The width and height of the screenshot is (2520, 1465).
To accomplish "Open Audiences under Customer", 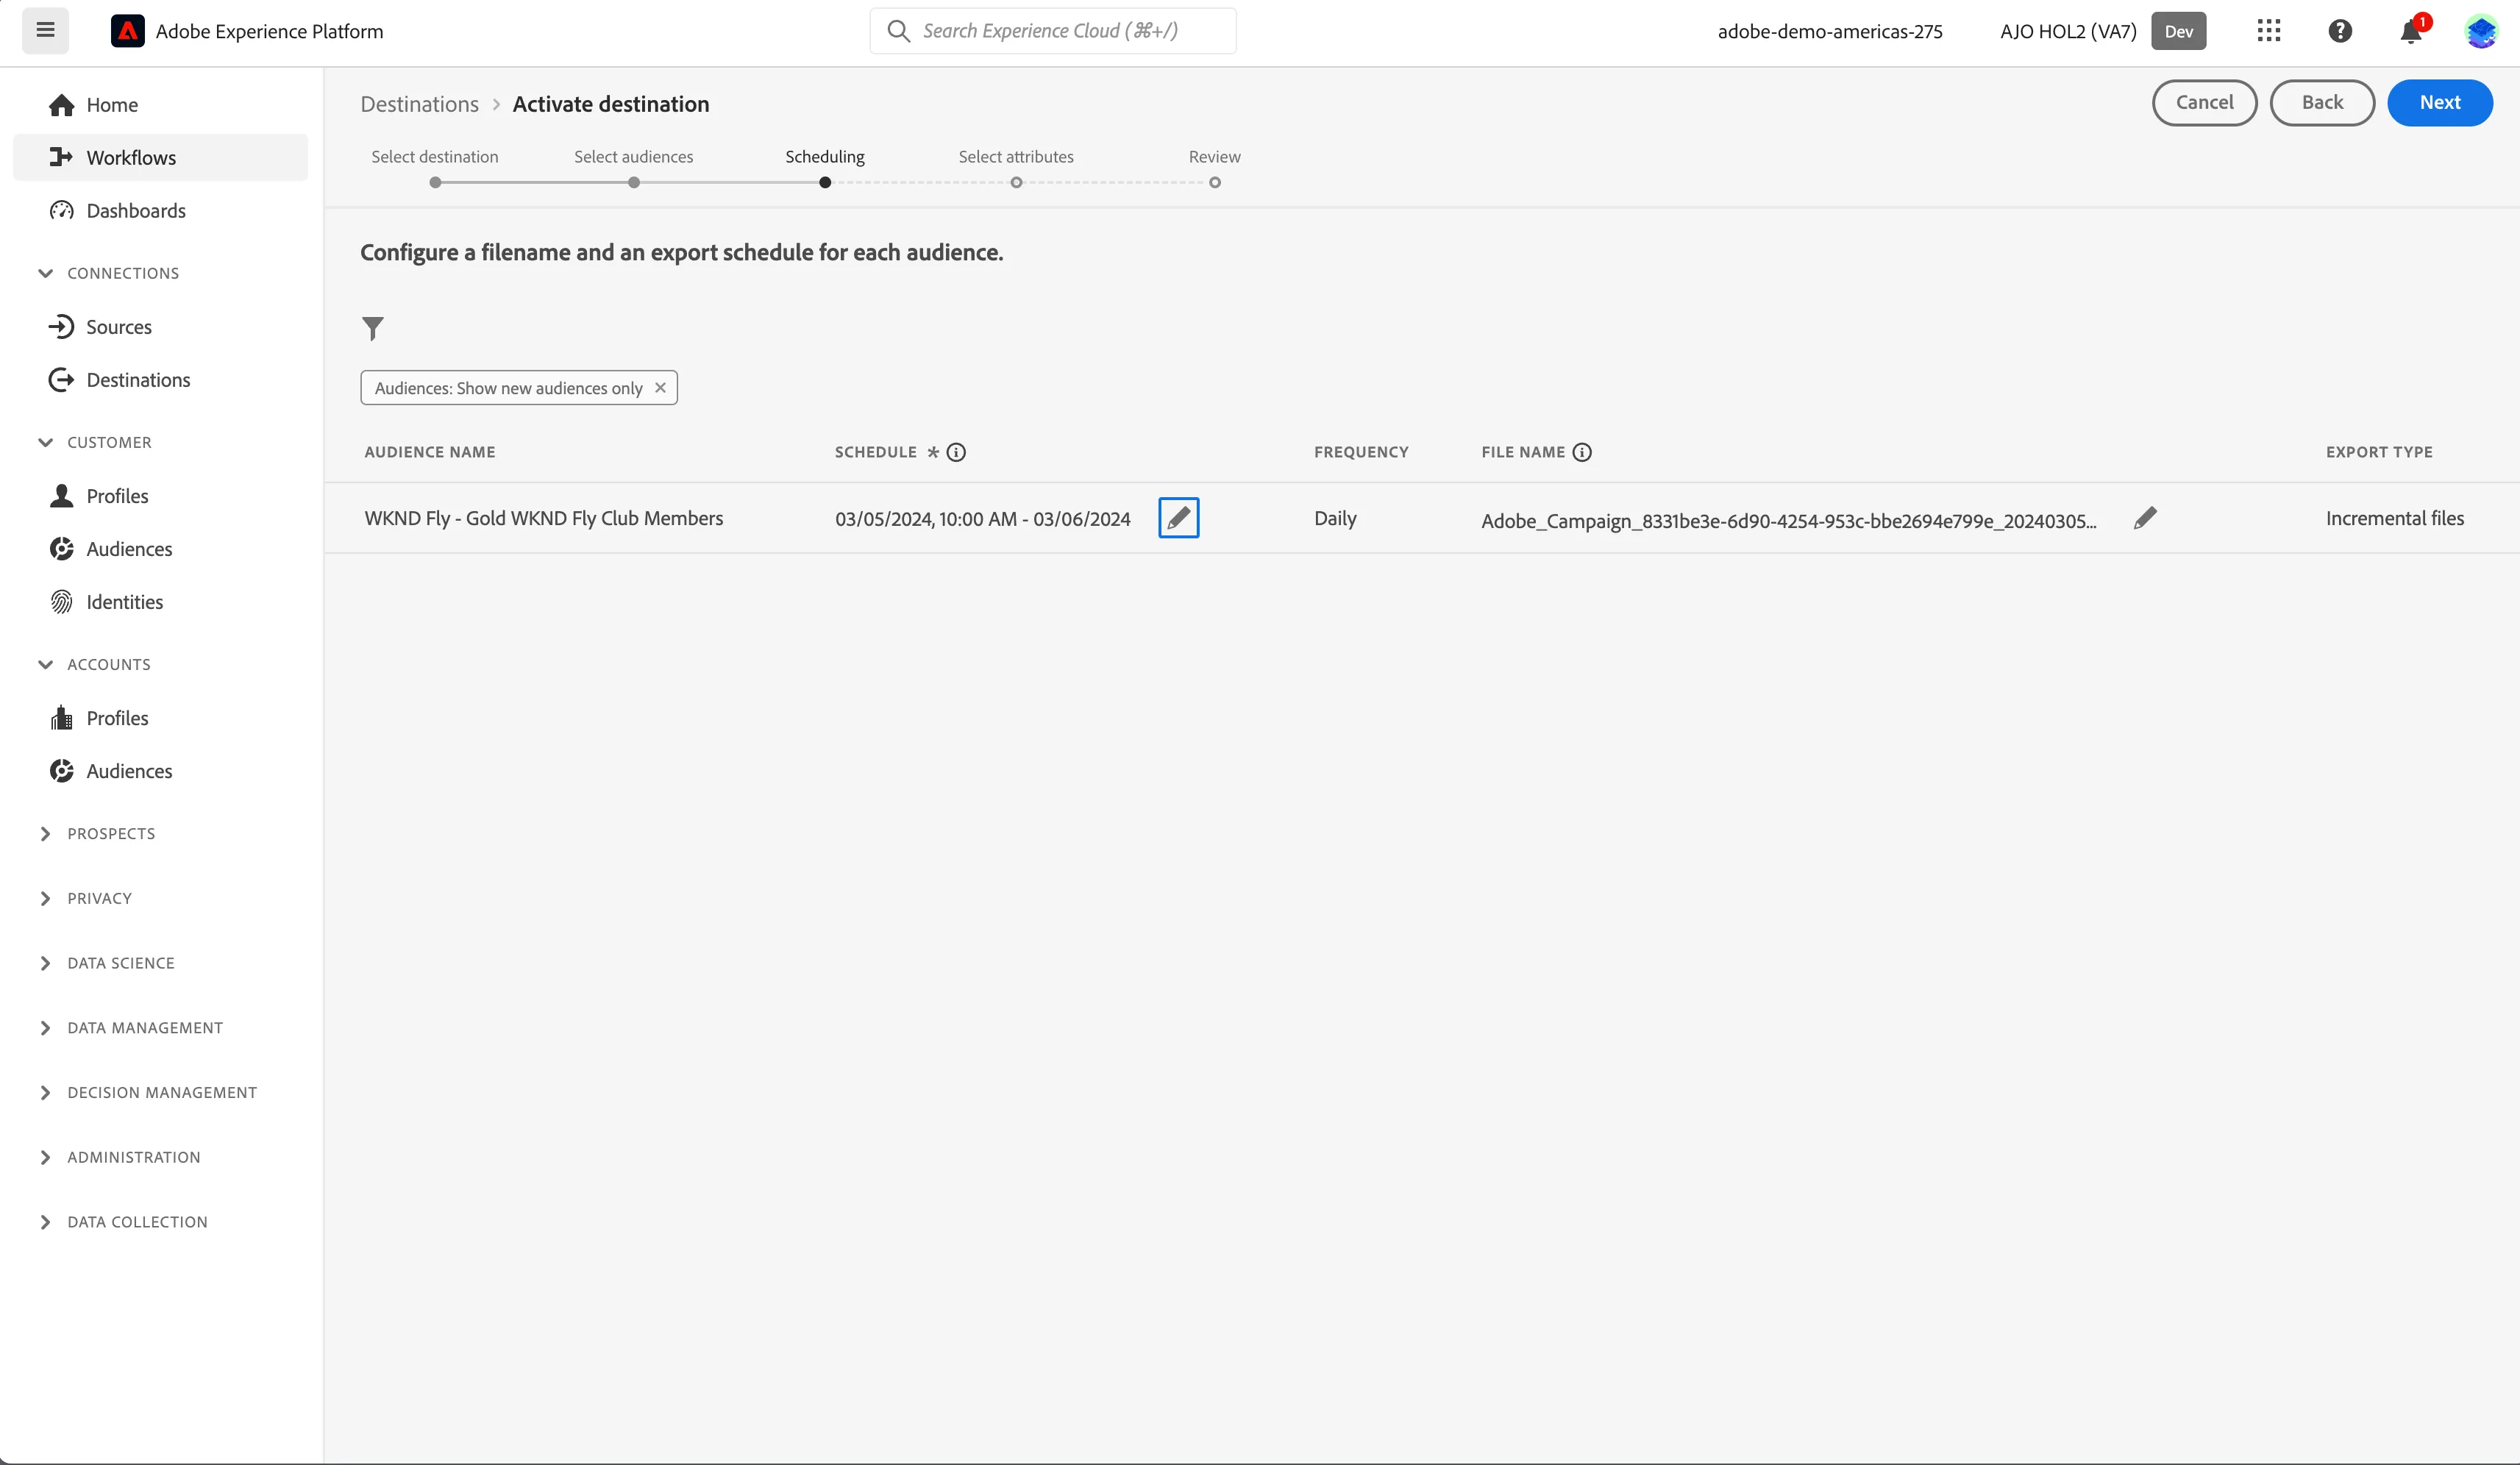I will point(160,549).
